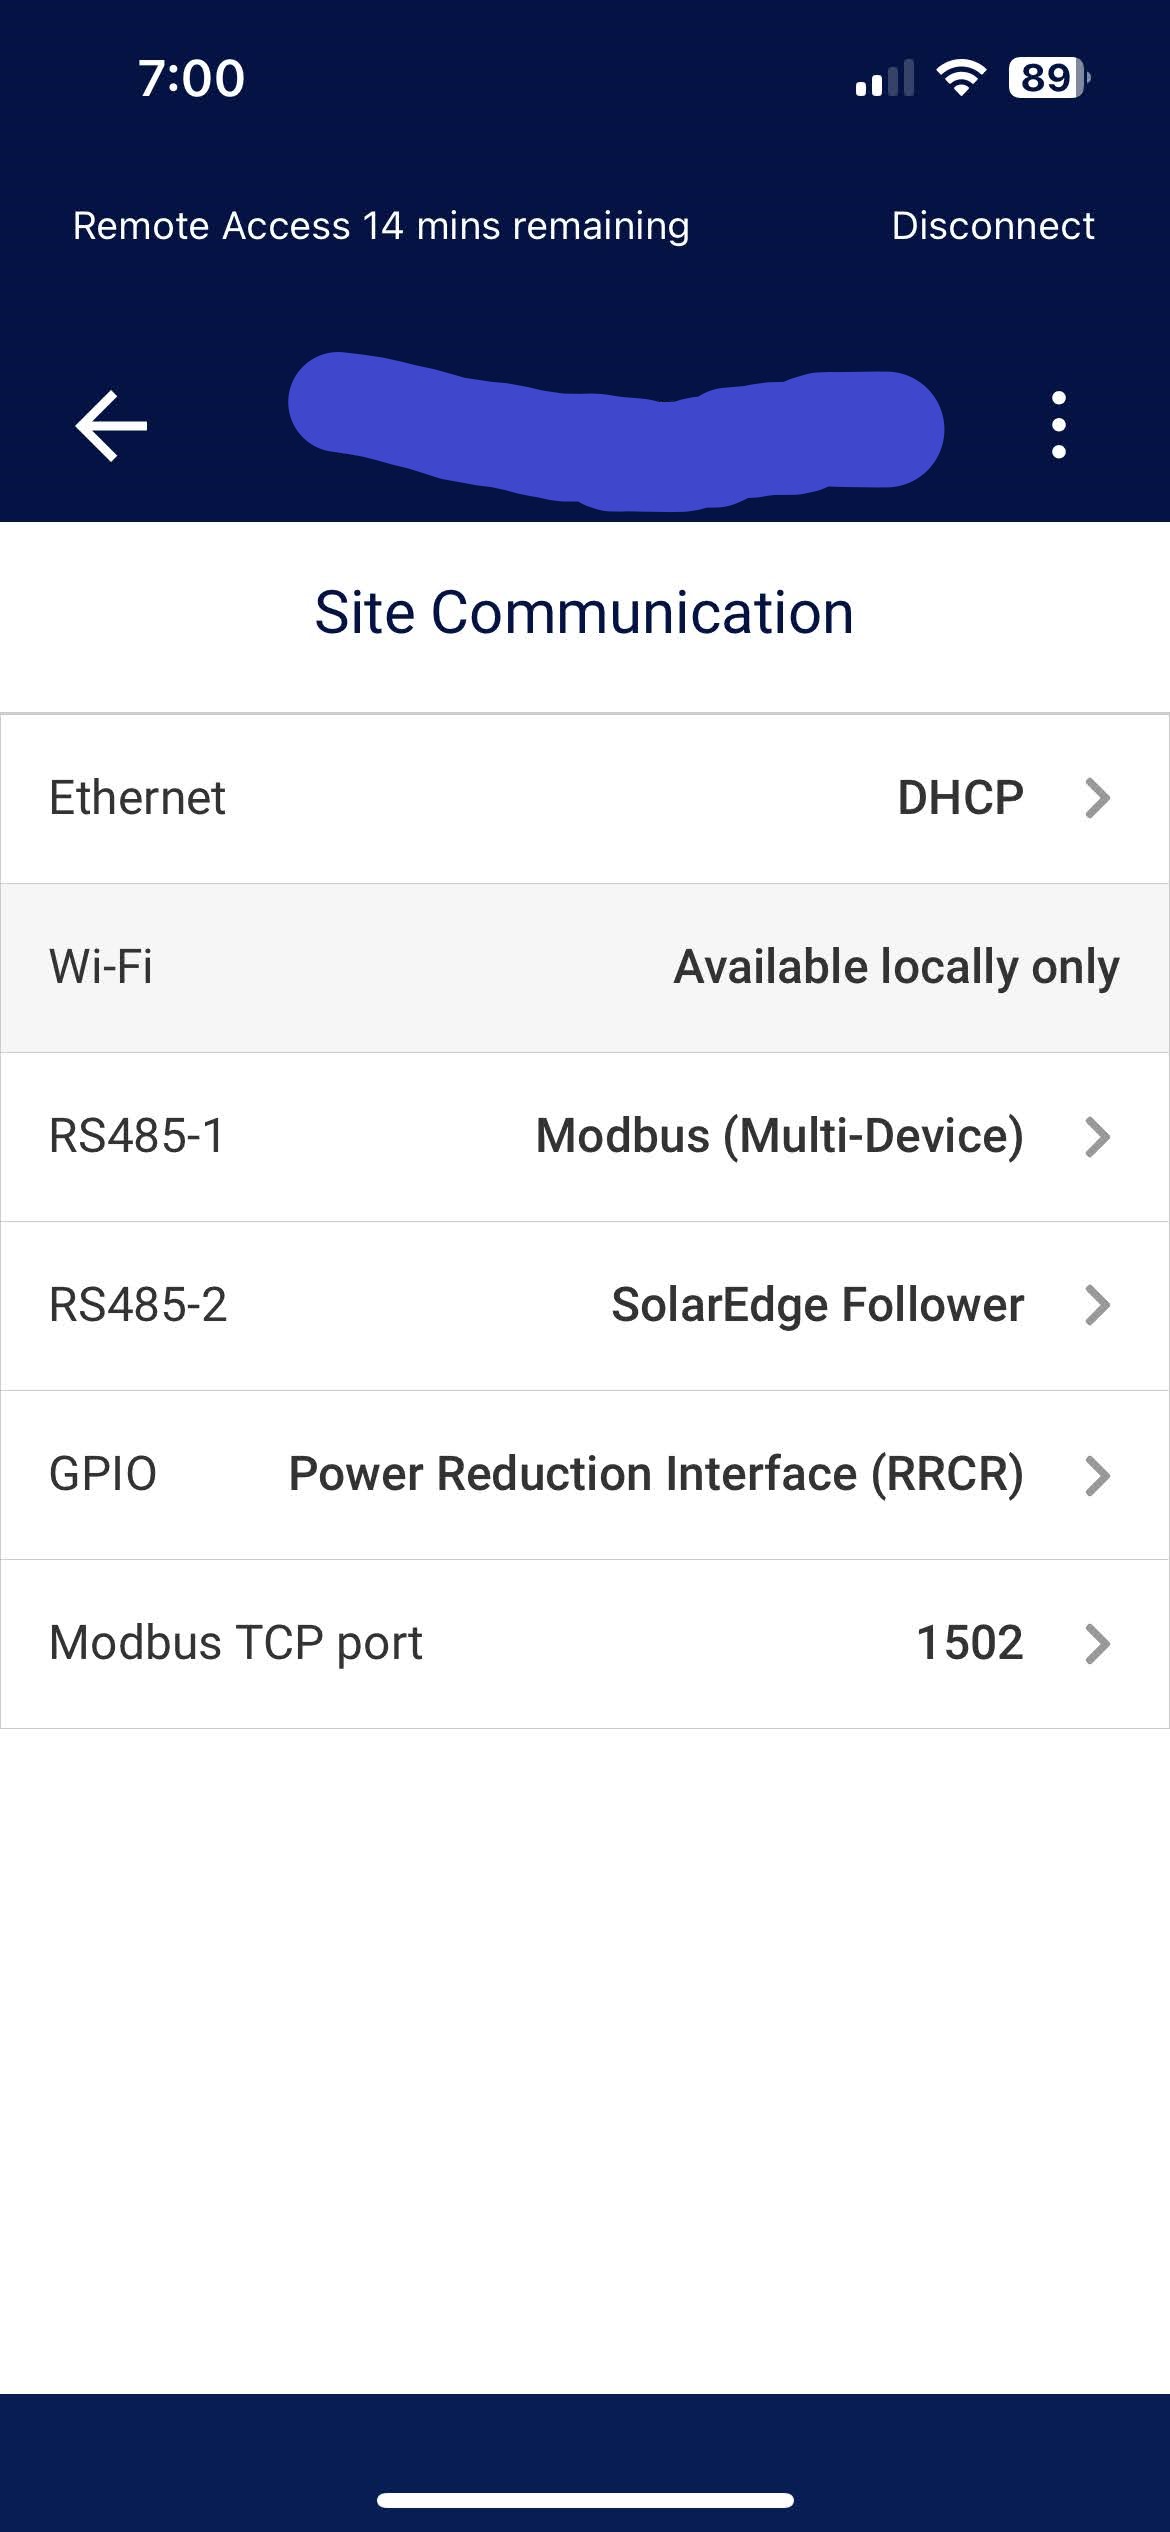Tap the Remote Access remaining time text

(381, 226)
